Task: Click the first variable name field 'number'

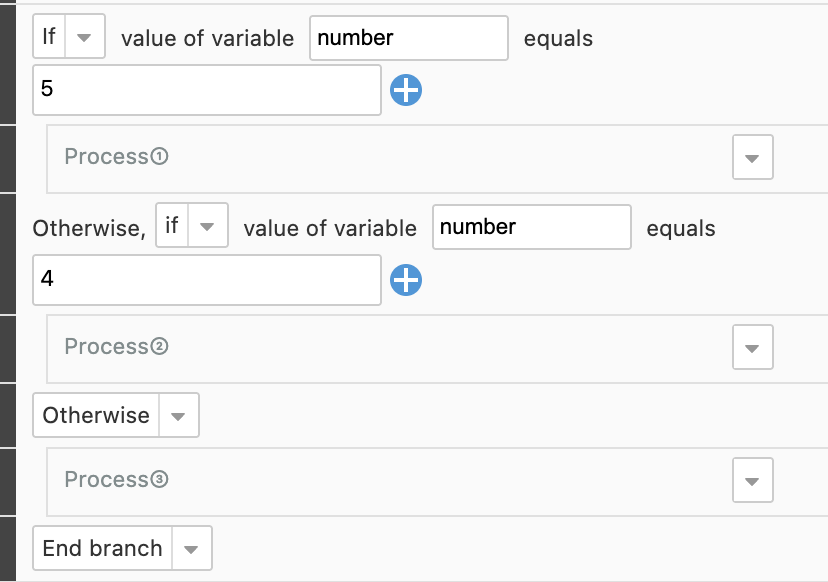Action: tap(409, 38)
